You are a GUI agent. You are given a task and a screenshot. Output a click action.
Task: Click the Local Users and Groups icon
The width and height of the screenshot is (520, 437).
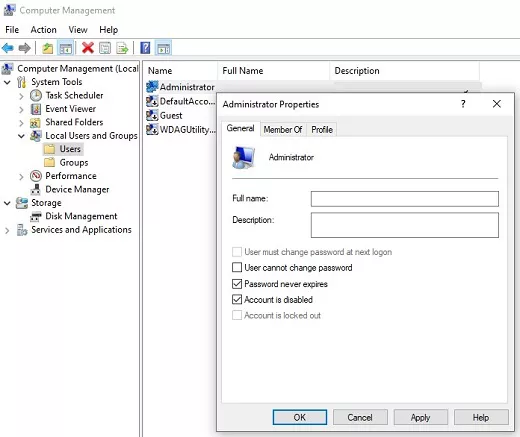pos(36,136)
